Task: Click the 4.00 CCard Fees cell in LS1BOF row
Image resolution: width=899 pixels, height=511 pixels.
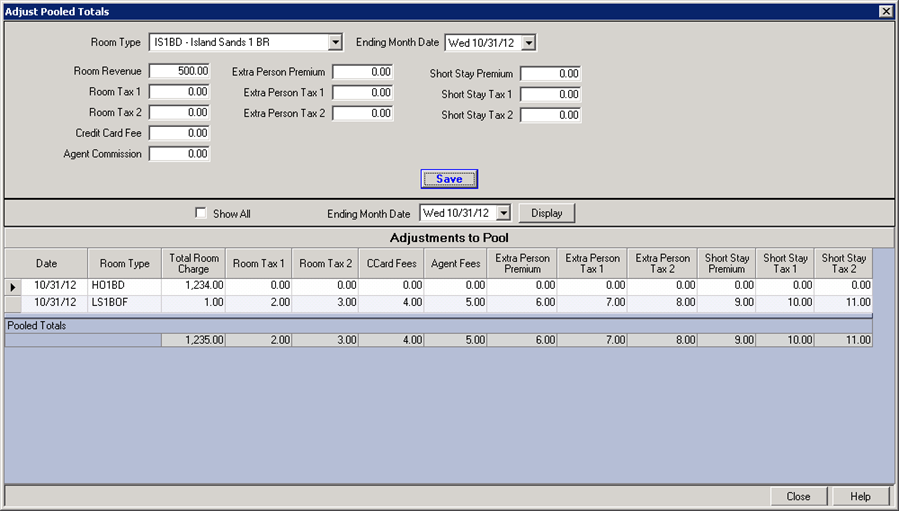Action: 391,302
